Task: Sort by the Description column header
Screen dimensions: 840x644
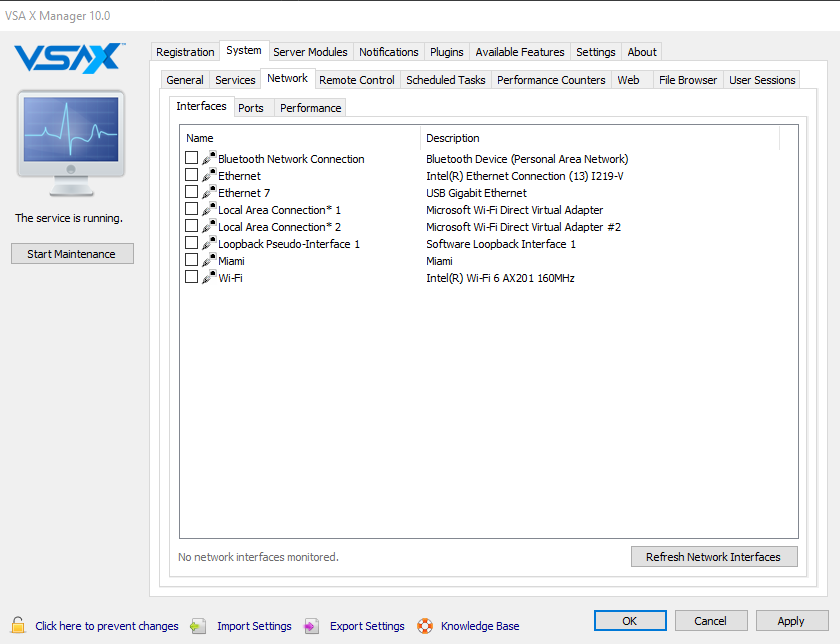Action: tap(600, 138)
